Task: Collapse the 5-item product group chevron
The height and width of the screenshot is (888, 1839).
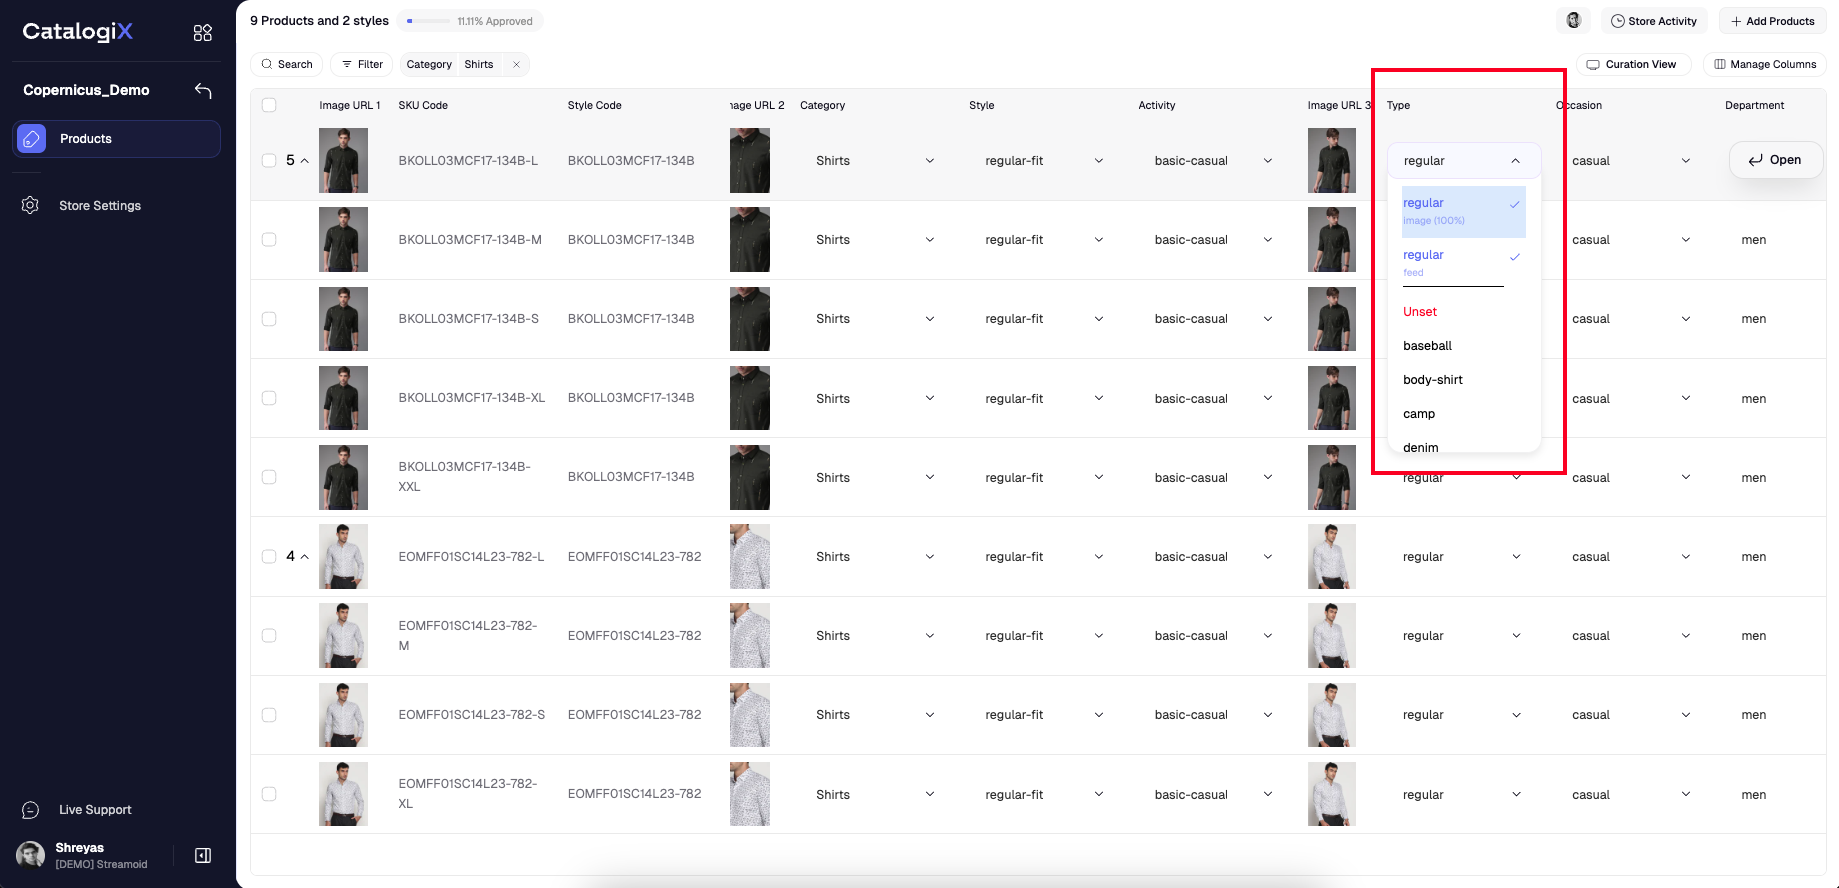Action: click(x=305, y=161)
